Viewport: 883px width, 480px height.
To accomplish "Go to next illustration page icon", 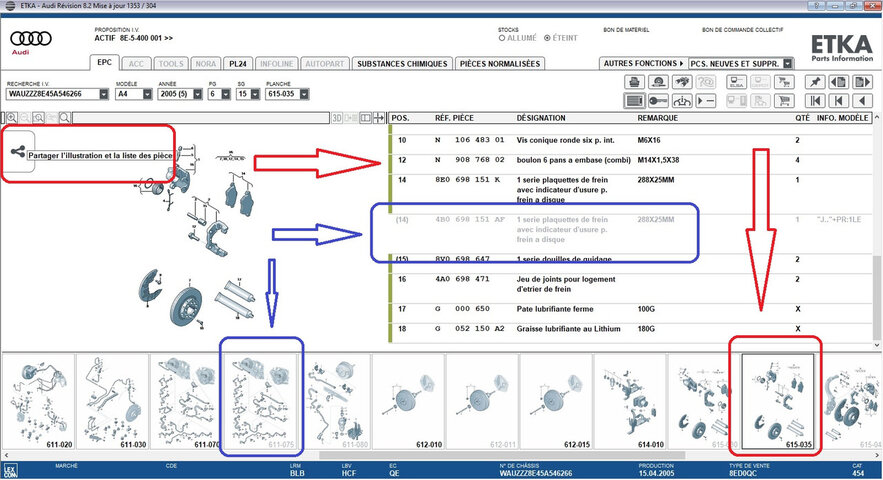I will 863,82.
